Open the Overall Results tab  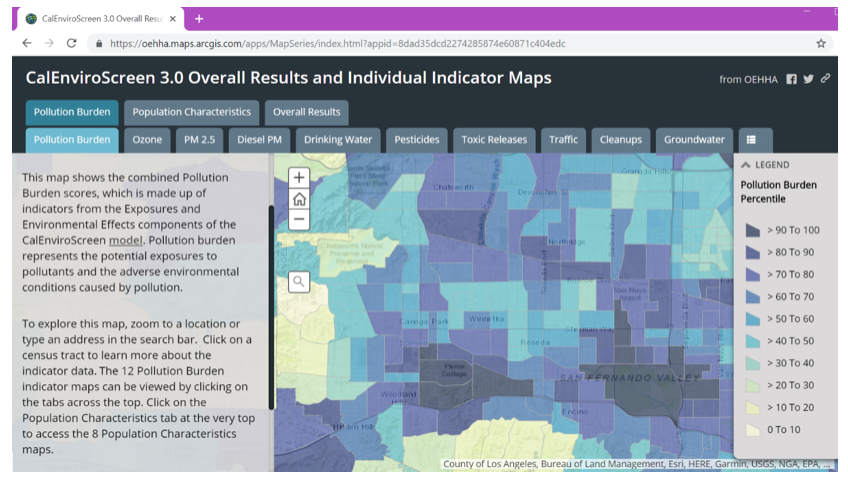tap(307, 112)
